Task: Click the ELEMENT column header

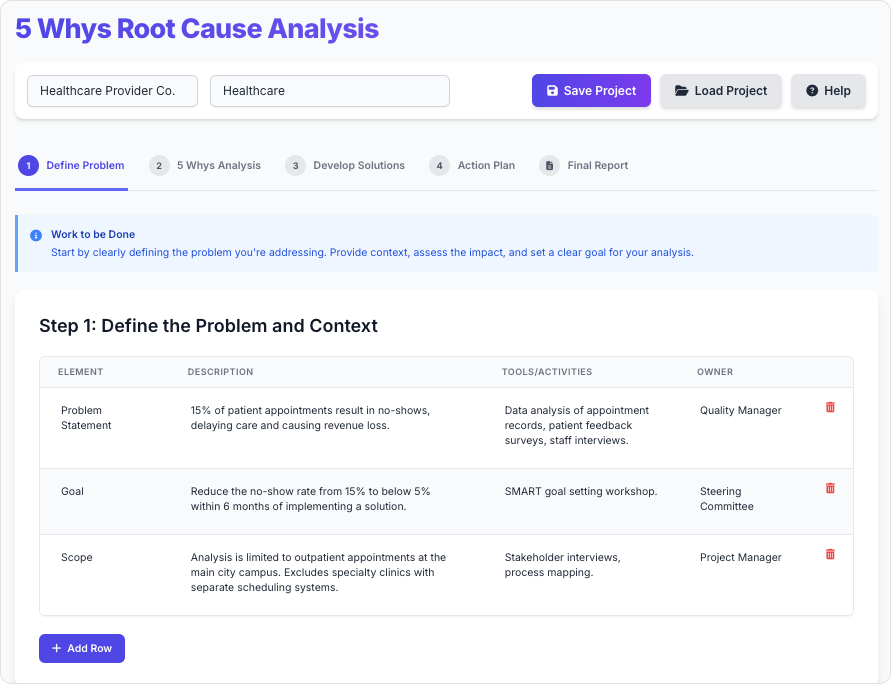Action: click(x=81, y=372)
